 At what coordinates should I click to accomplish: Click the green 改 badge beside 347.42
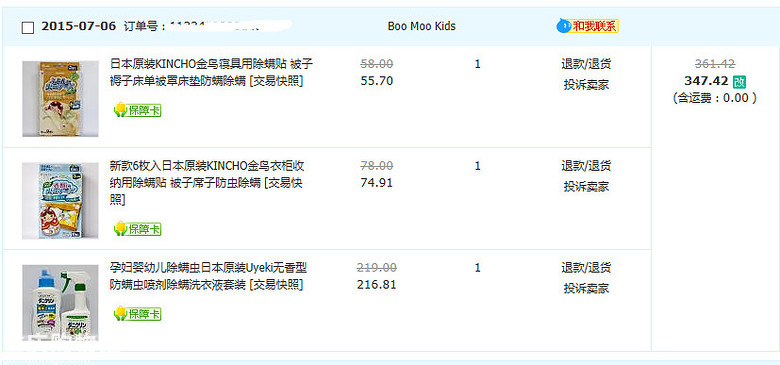[x=740, y=82]
